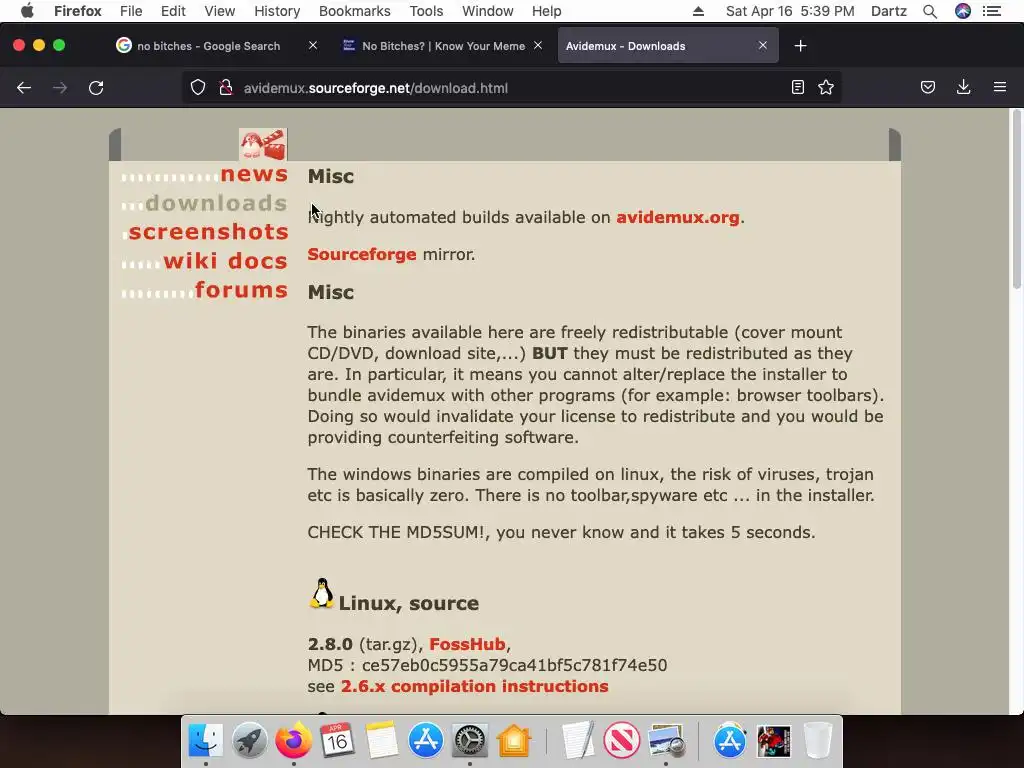The width and height of the screenshot is (1024, 768).
Task: Click the Dartz user name
Action: (x=889, y=11)
